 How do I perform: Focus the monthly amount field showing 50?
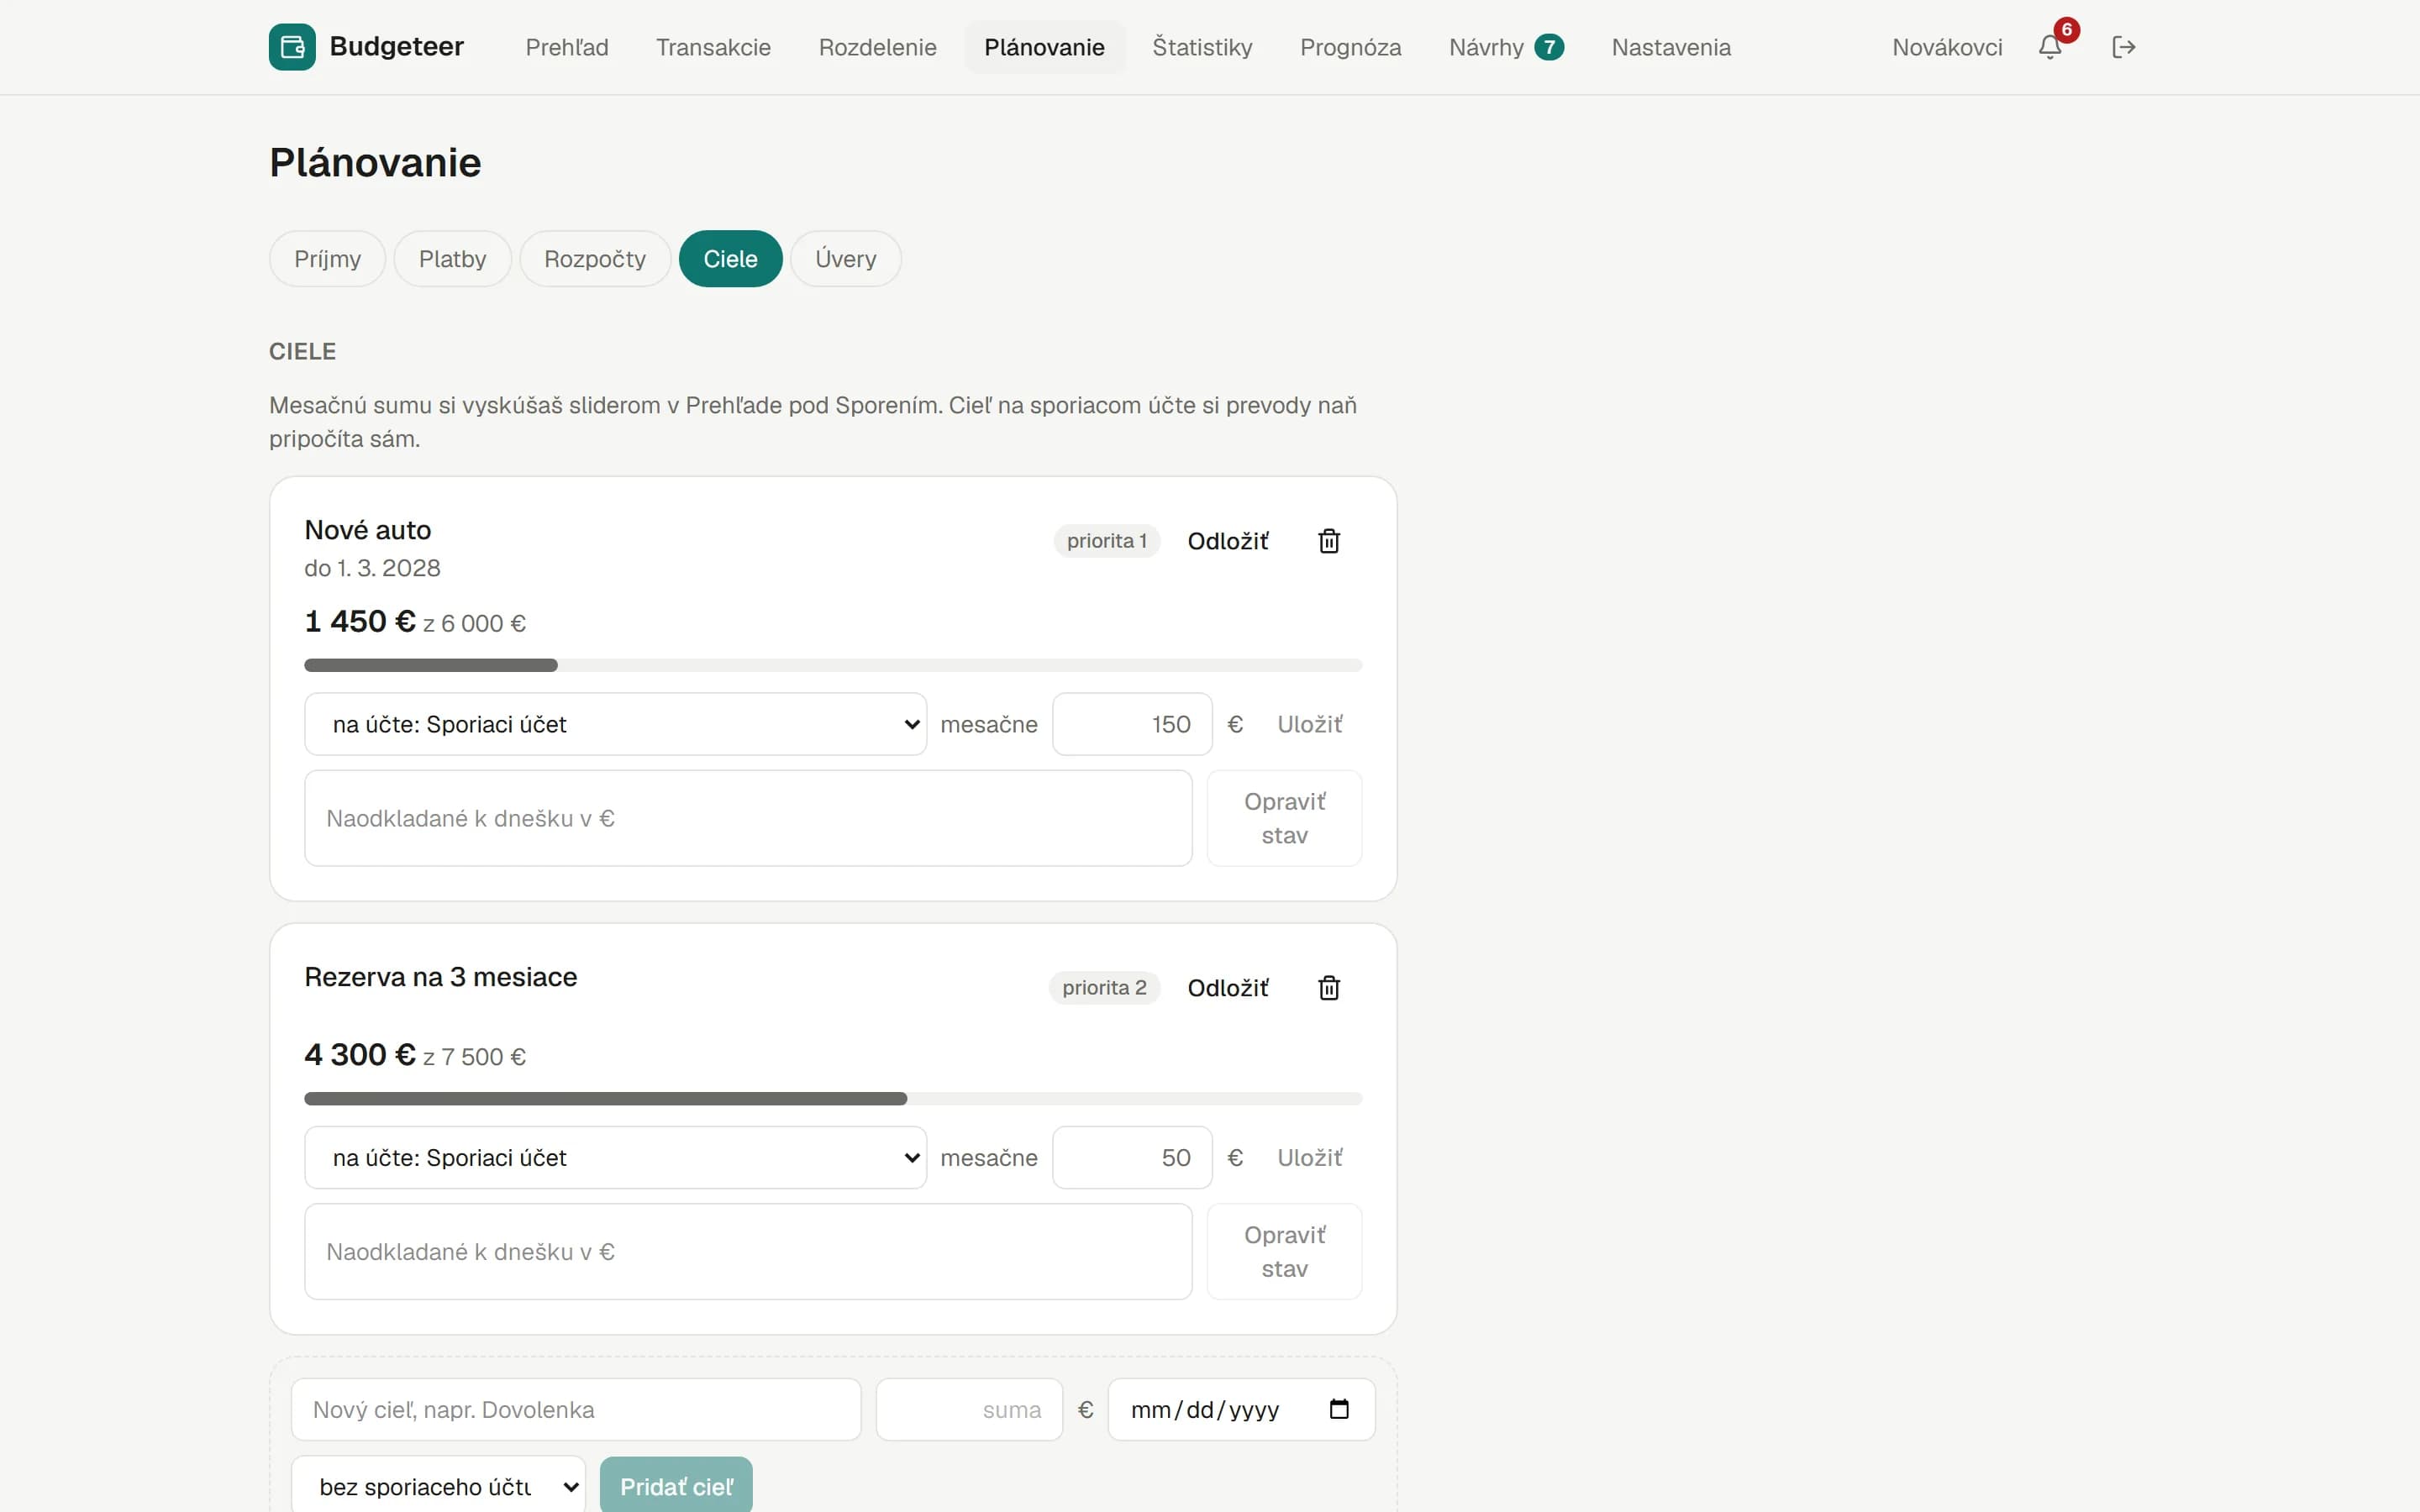(1132, 1158)
